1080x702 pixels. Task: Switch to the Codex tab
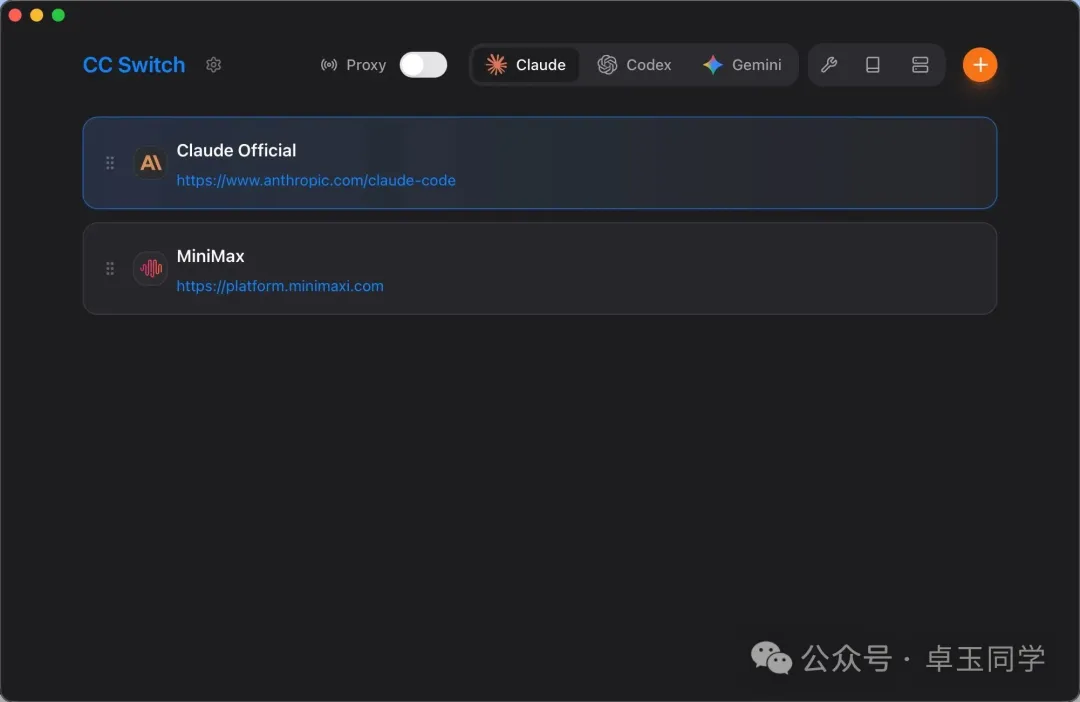point(634,65)
